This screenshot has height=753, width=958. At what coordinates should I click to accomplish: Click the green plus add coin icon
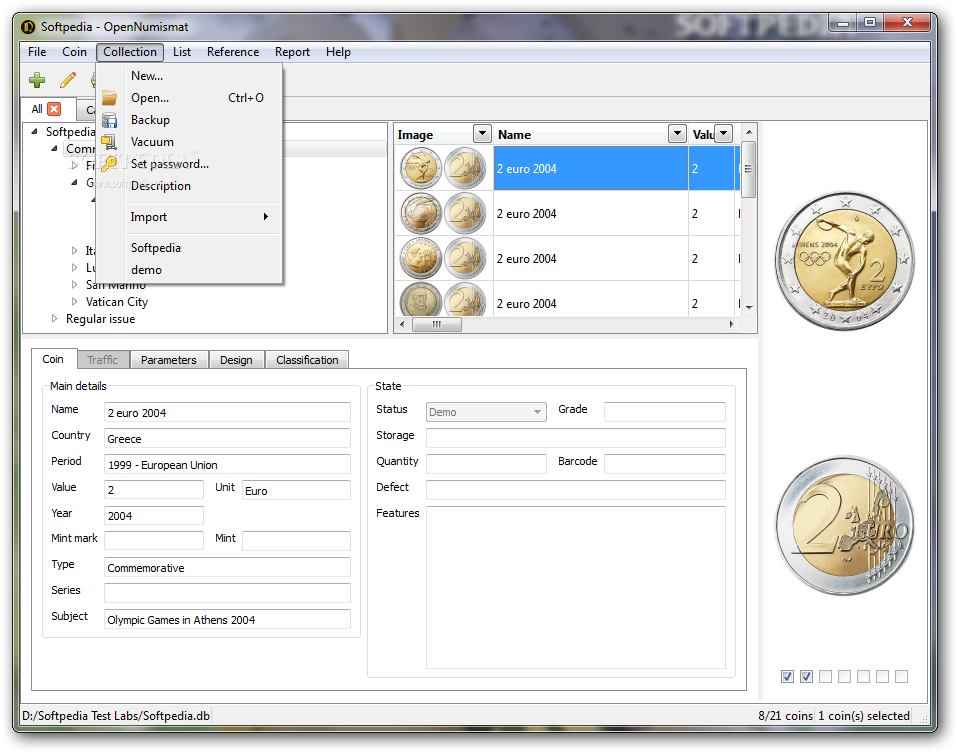click(x=37, y=80)
